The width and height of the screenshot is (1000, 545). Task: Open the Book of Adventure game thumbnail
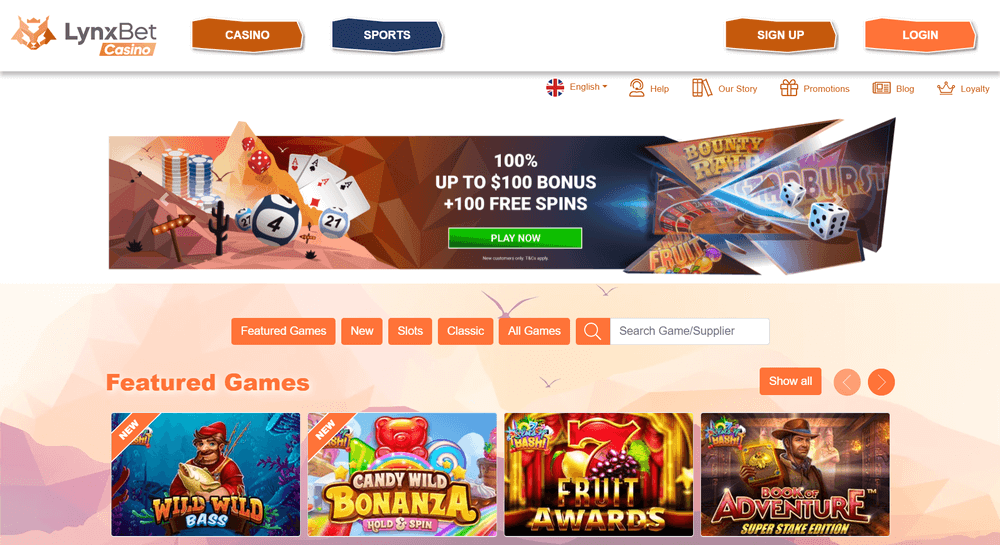pos(795,474)
